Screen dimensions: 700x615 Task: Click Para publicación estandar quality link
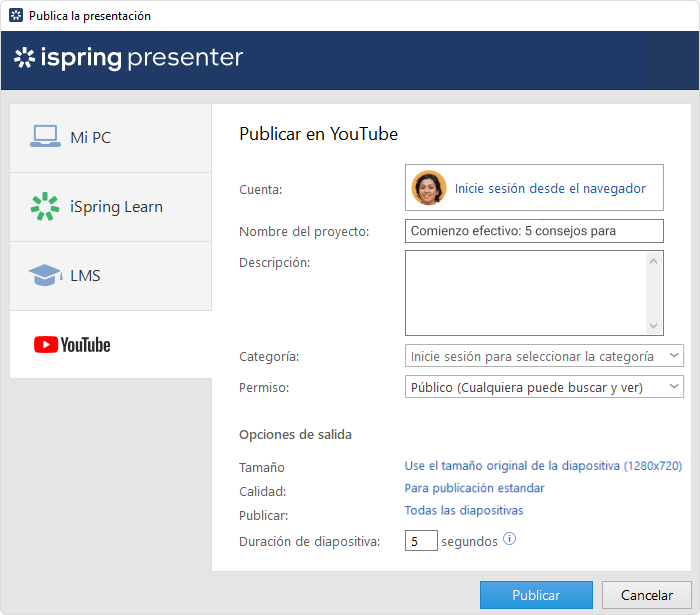coord(474,488)
